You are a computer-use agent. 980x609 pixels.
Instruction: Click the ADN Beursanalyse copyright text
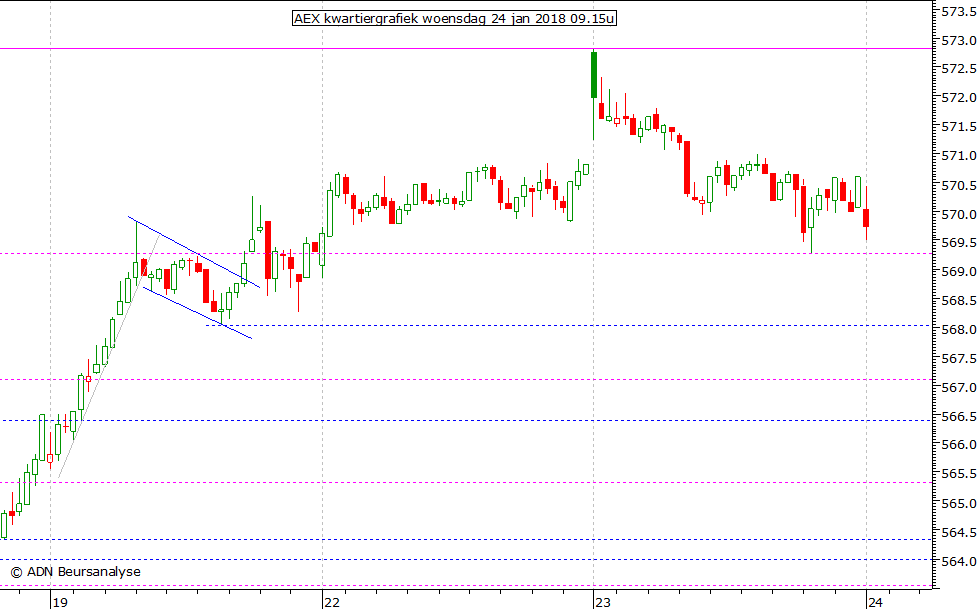(x=76, y=571)
